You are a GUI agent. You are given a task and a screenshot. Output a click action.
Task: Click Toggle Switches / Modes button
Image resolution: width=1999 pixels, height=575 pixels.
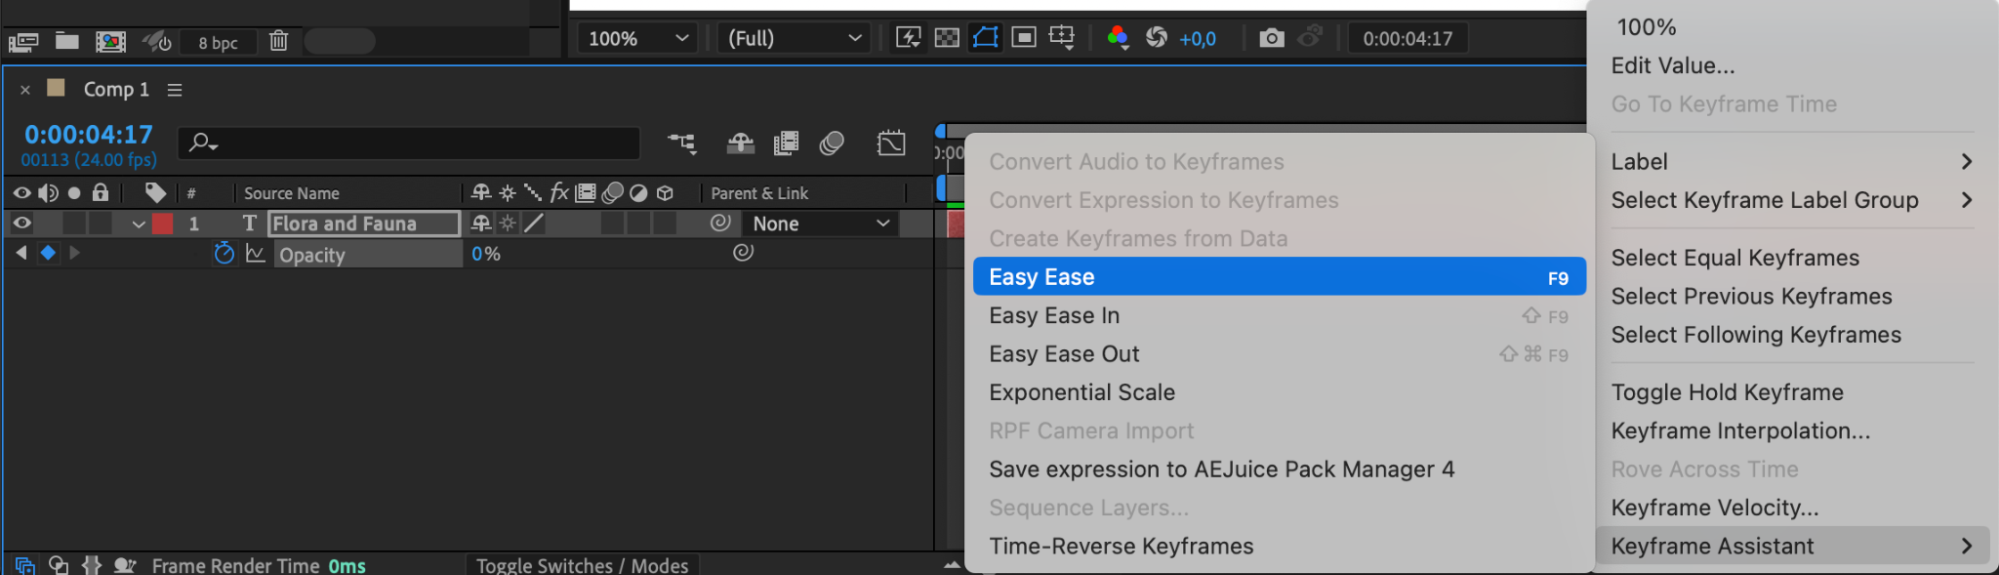[582, 565]
